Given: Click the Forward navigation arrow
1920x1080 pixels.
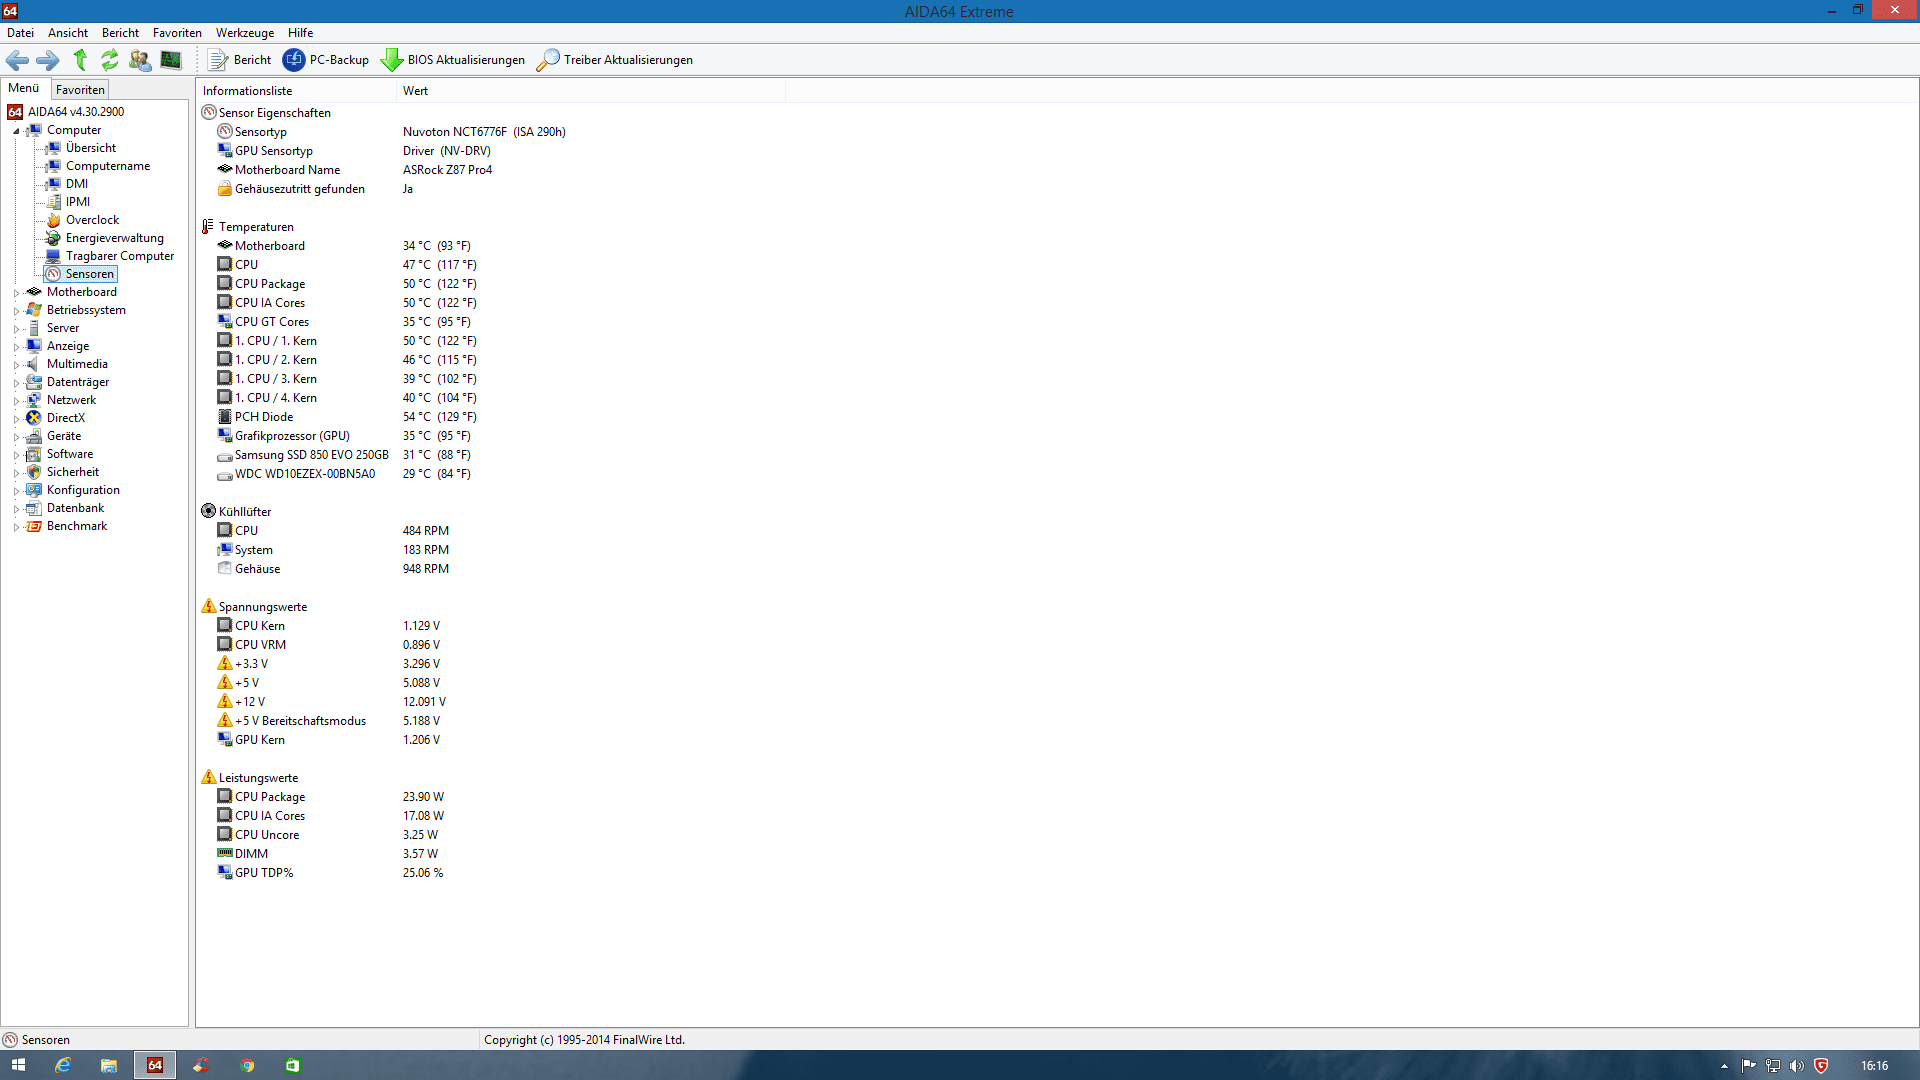Looking at the screenshot, I should click(x=47, y=60).
